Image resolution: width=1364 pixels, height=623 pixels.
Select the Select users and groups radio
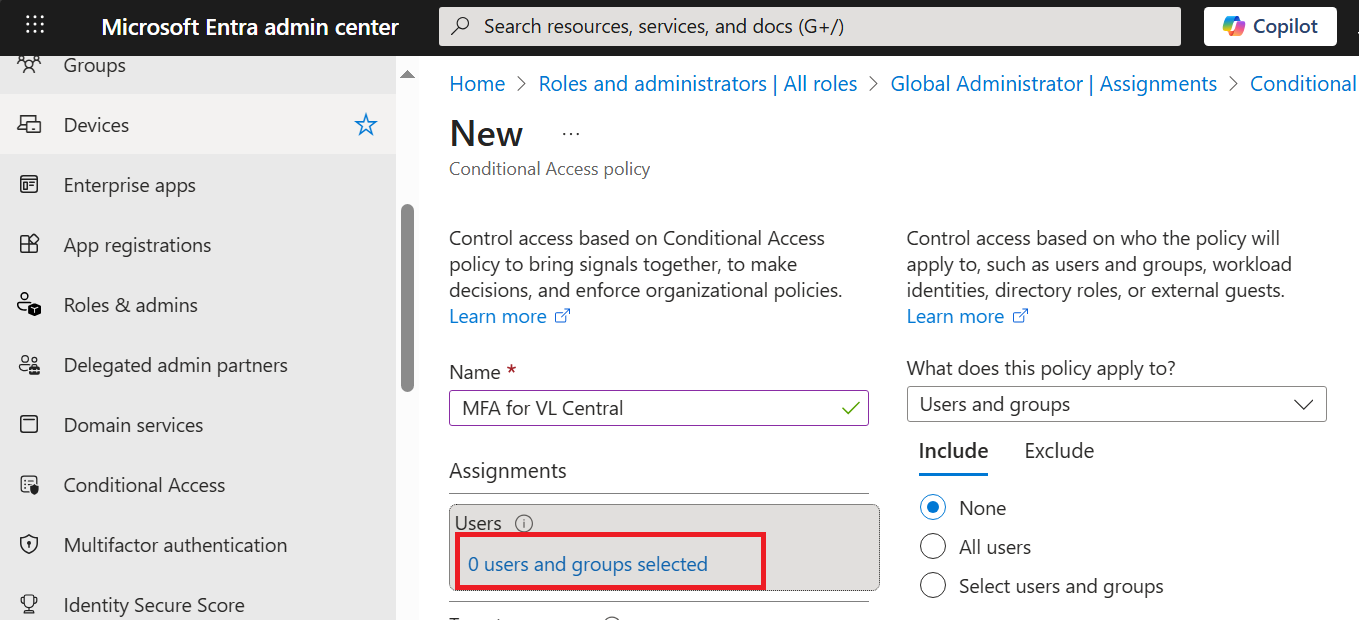click(933, 586)
